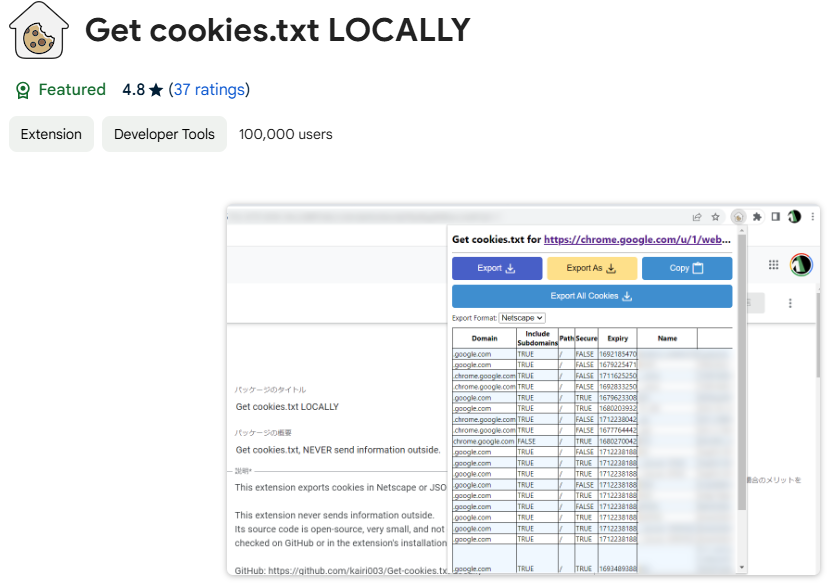The width and height of the screenshot is (830, 583).
Task: Select the Extension category chip
Action: [x=52, y=134]
